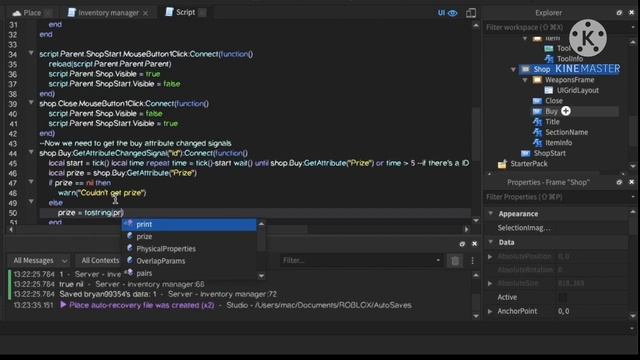640x360 pixels.
Task: Collapse the function fold arrow at line 34
Action: point(31,53)
